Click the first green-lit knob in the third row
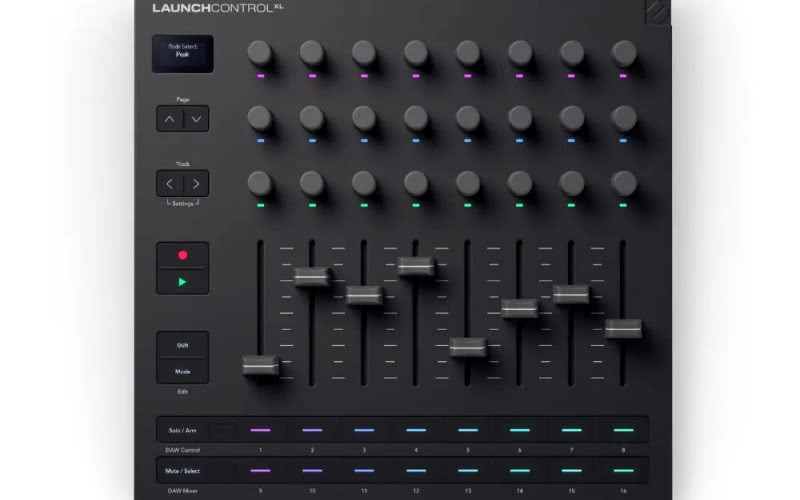Viewport: 800px width, 500px height. click(260, 183)
